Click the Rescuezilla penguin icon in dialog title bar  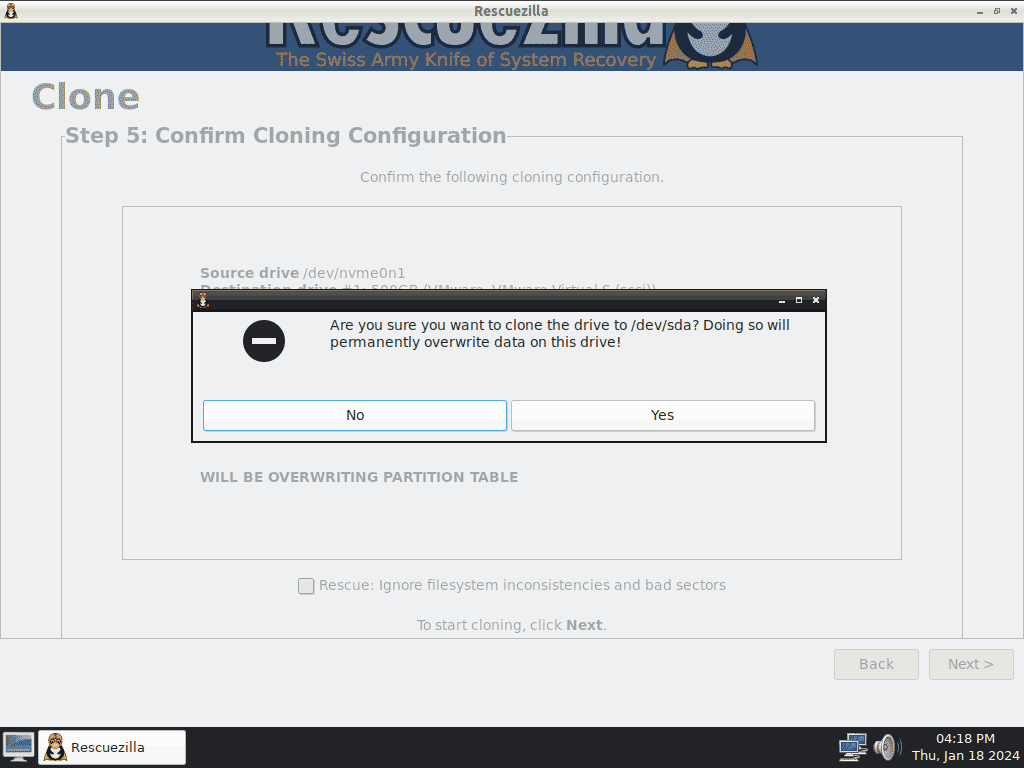203,300
